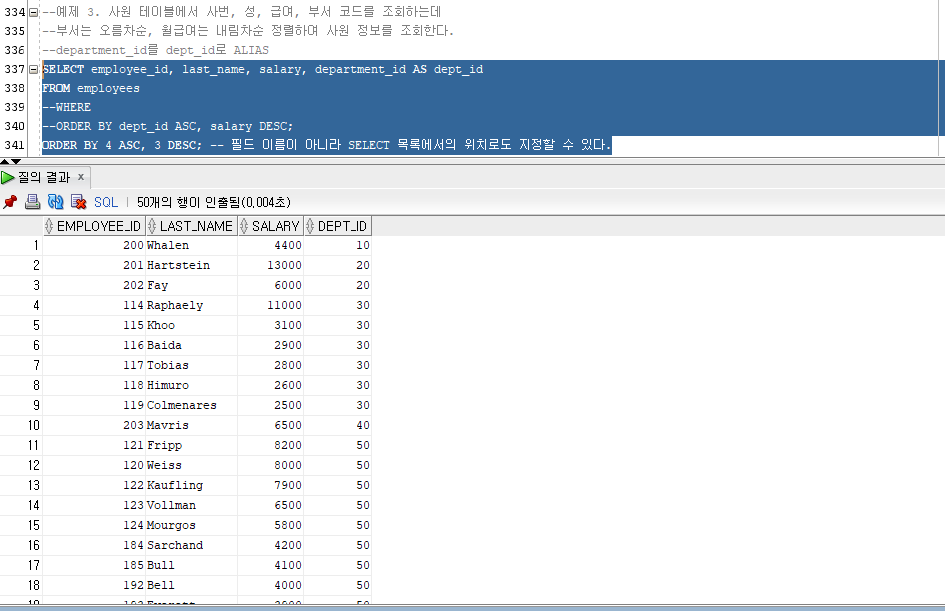Viewport: 945px width, 611px height.
Task: Click the 'Hartstein' last name cell
Action: pyautogui.click(x=192, y=265)
